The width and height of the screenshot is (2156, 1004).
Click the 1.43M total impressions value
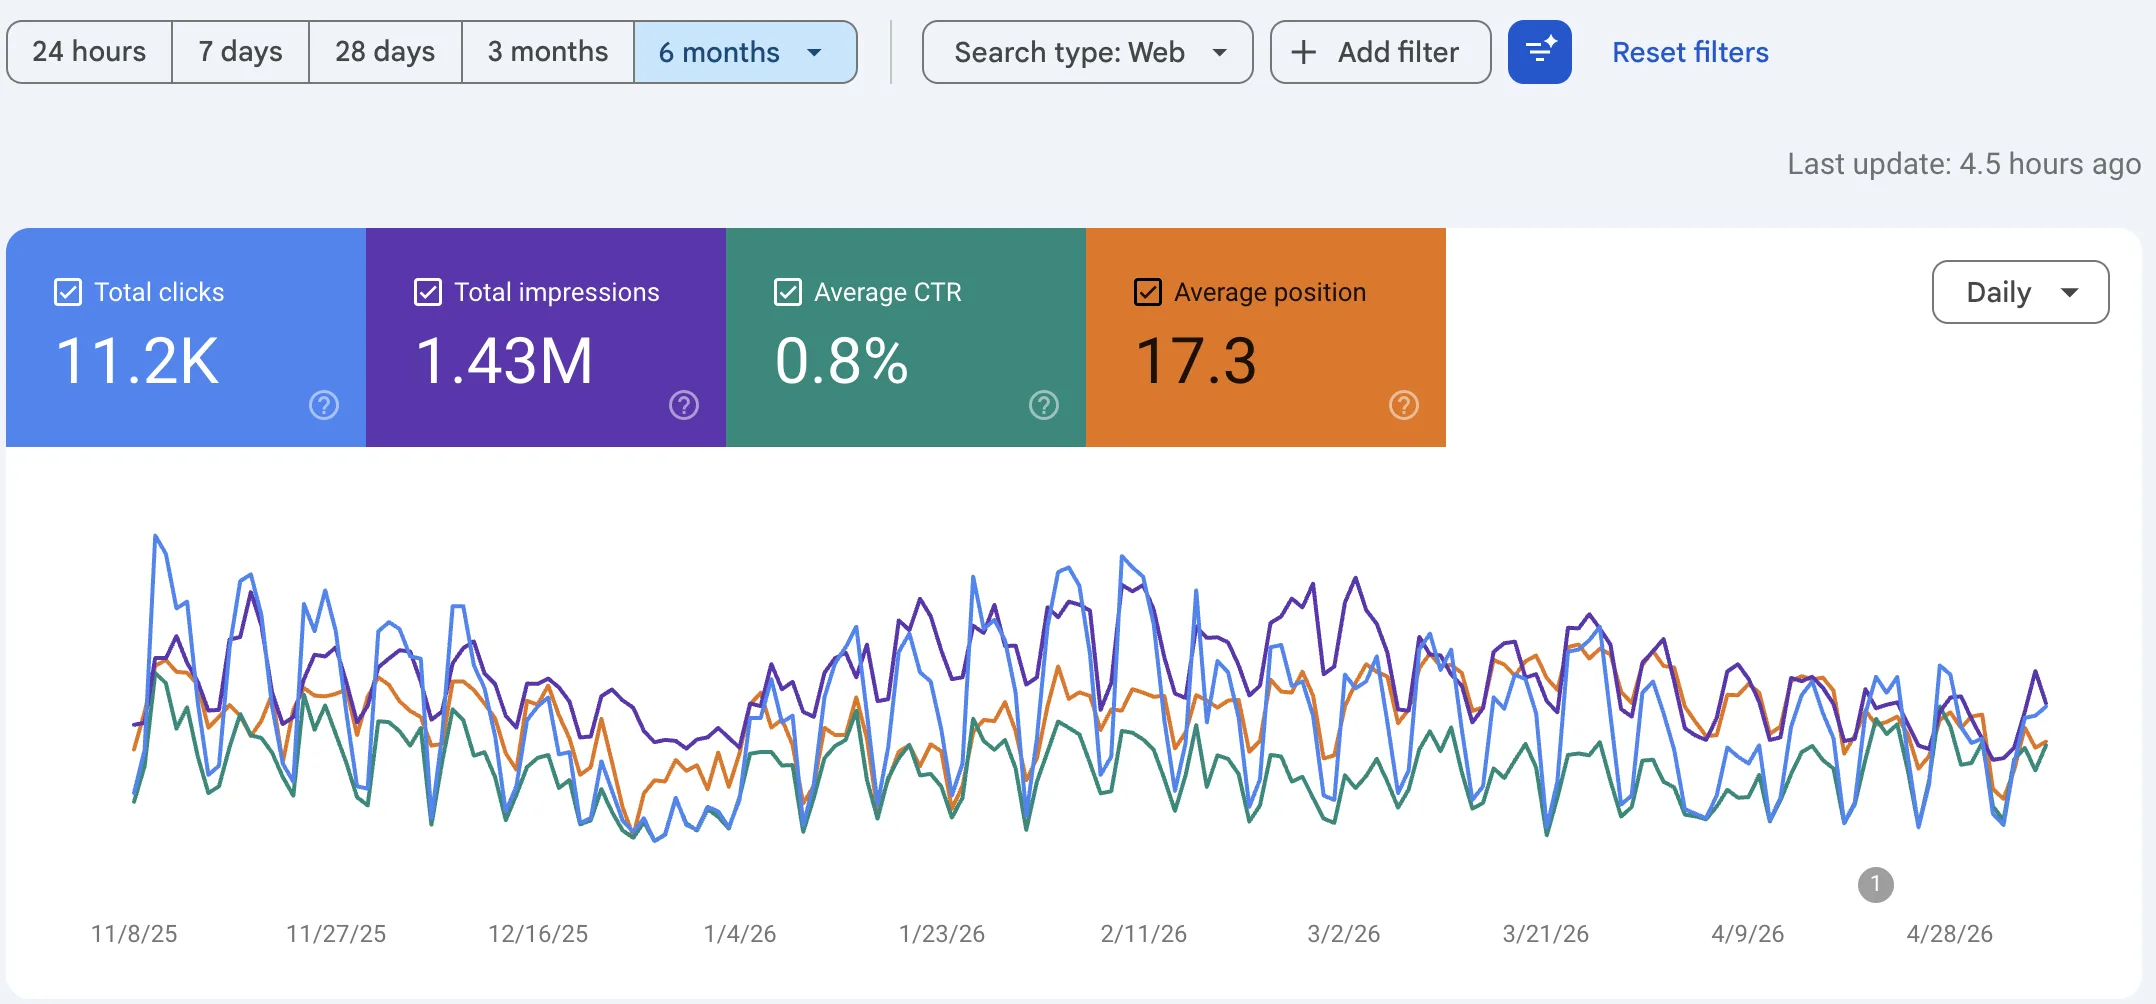[x=504, y=361]
